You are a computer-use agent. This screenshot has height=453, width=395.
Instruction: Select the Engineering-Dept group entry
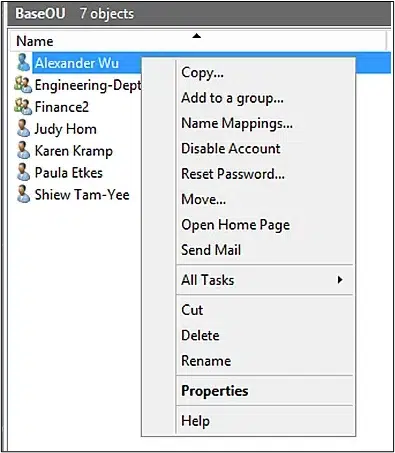pos(88,85)
